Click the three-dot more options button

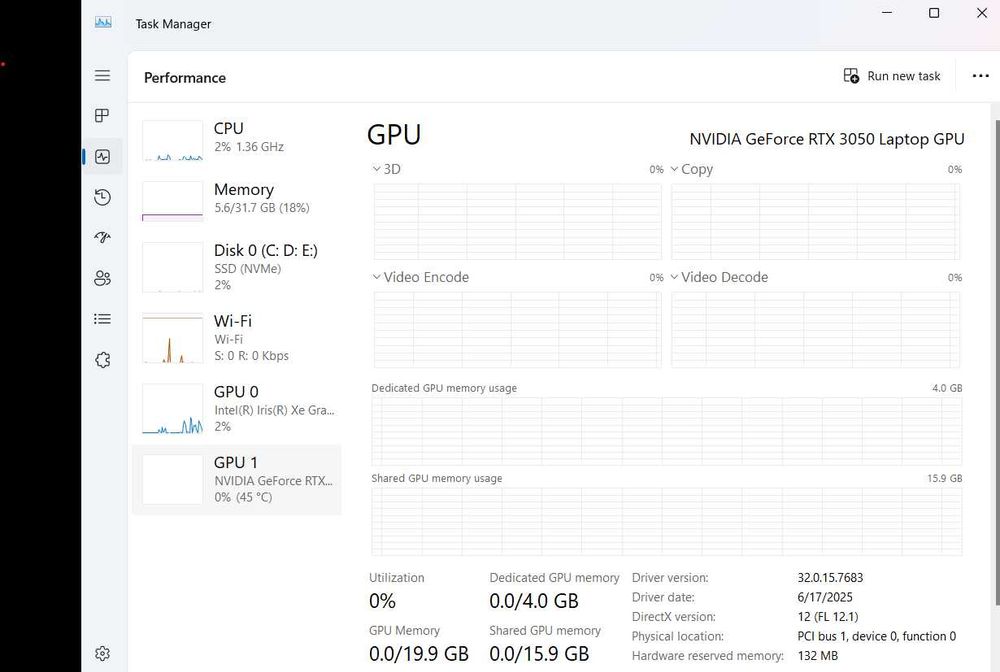click(x=980, y=76)
